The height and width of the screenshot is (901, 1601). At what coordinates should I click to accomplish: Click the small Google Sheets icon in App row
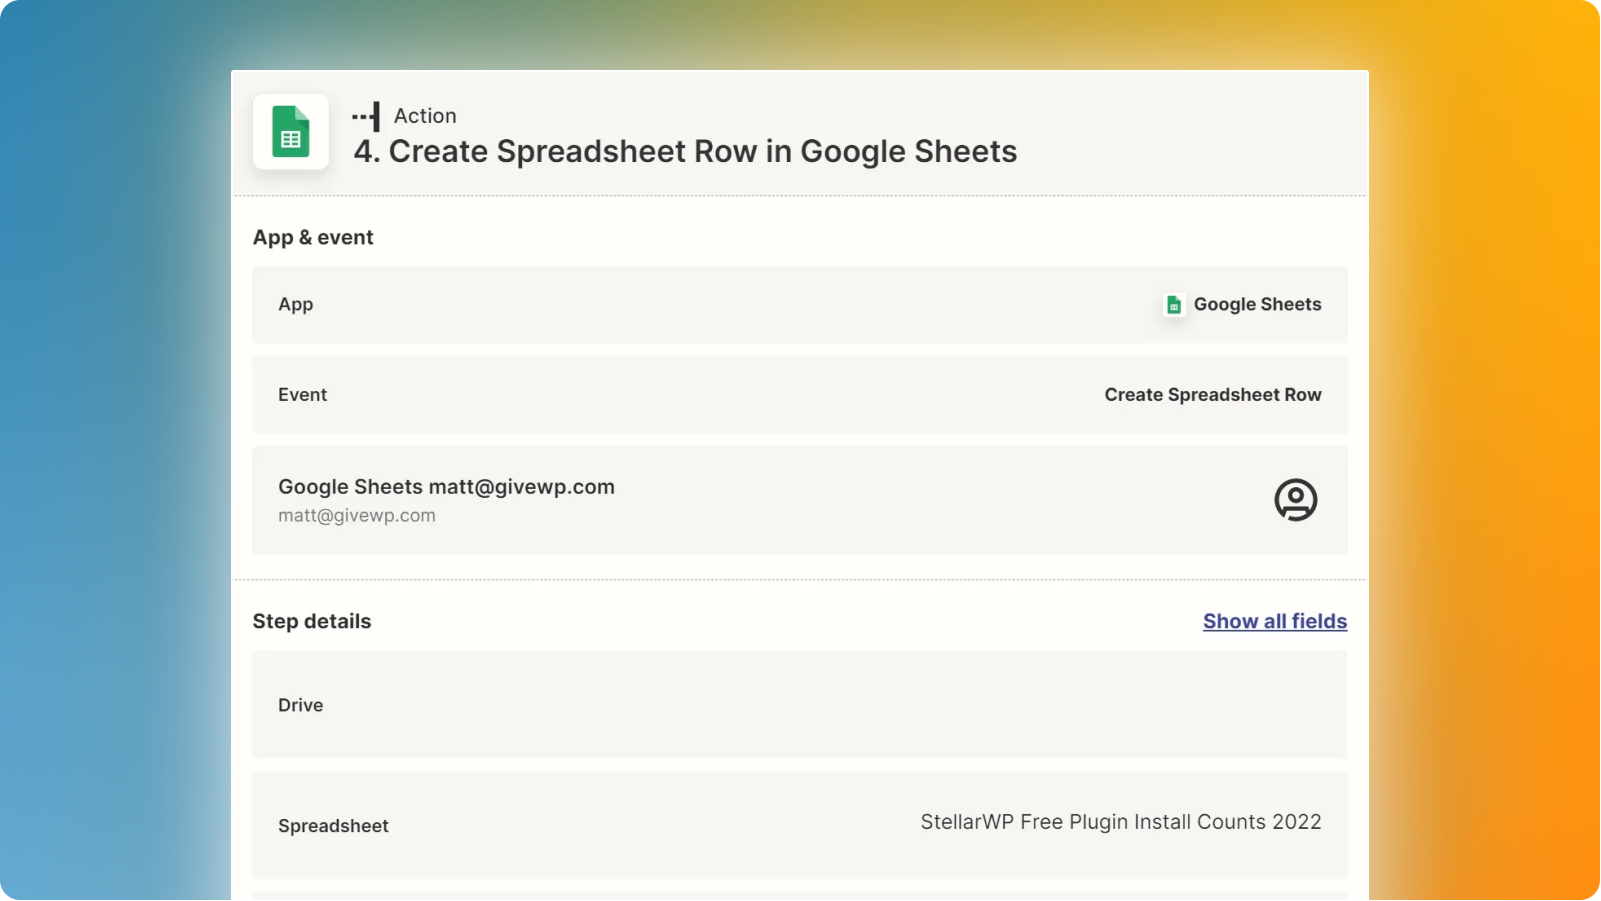pyautogui.click(x=1174, y=305)
